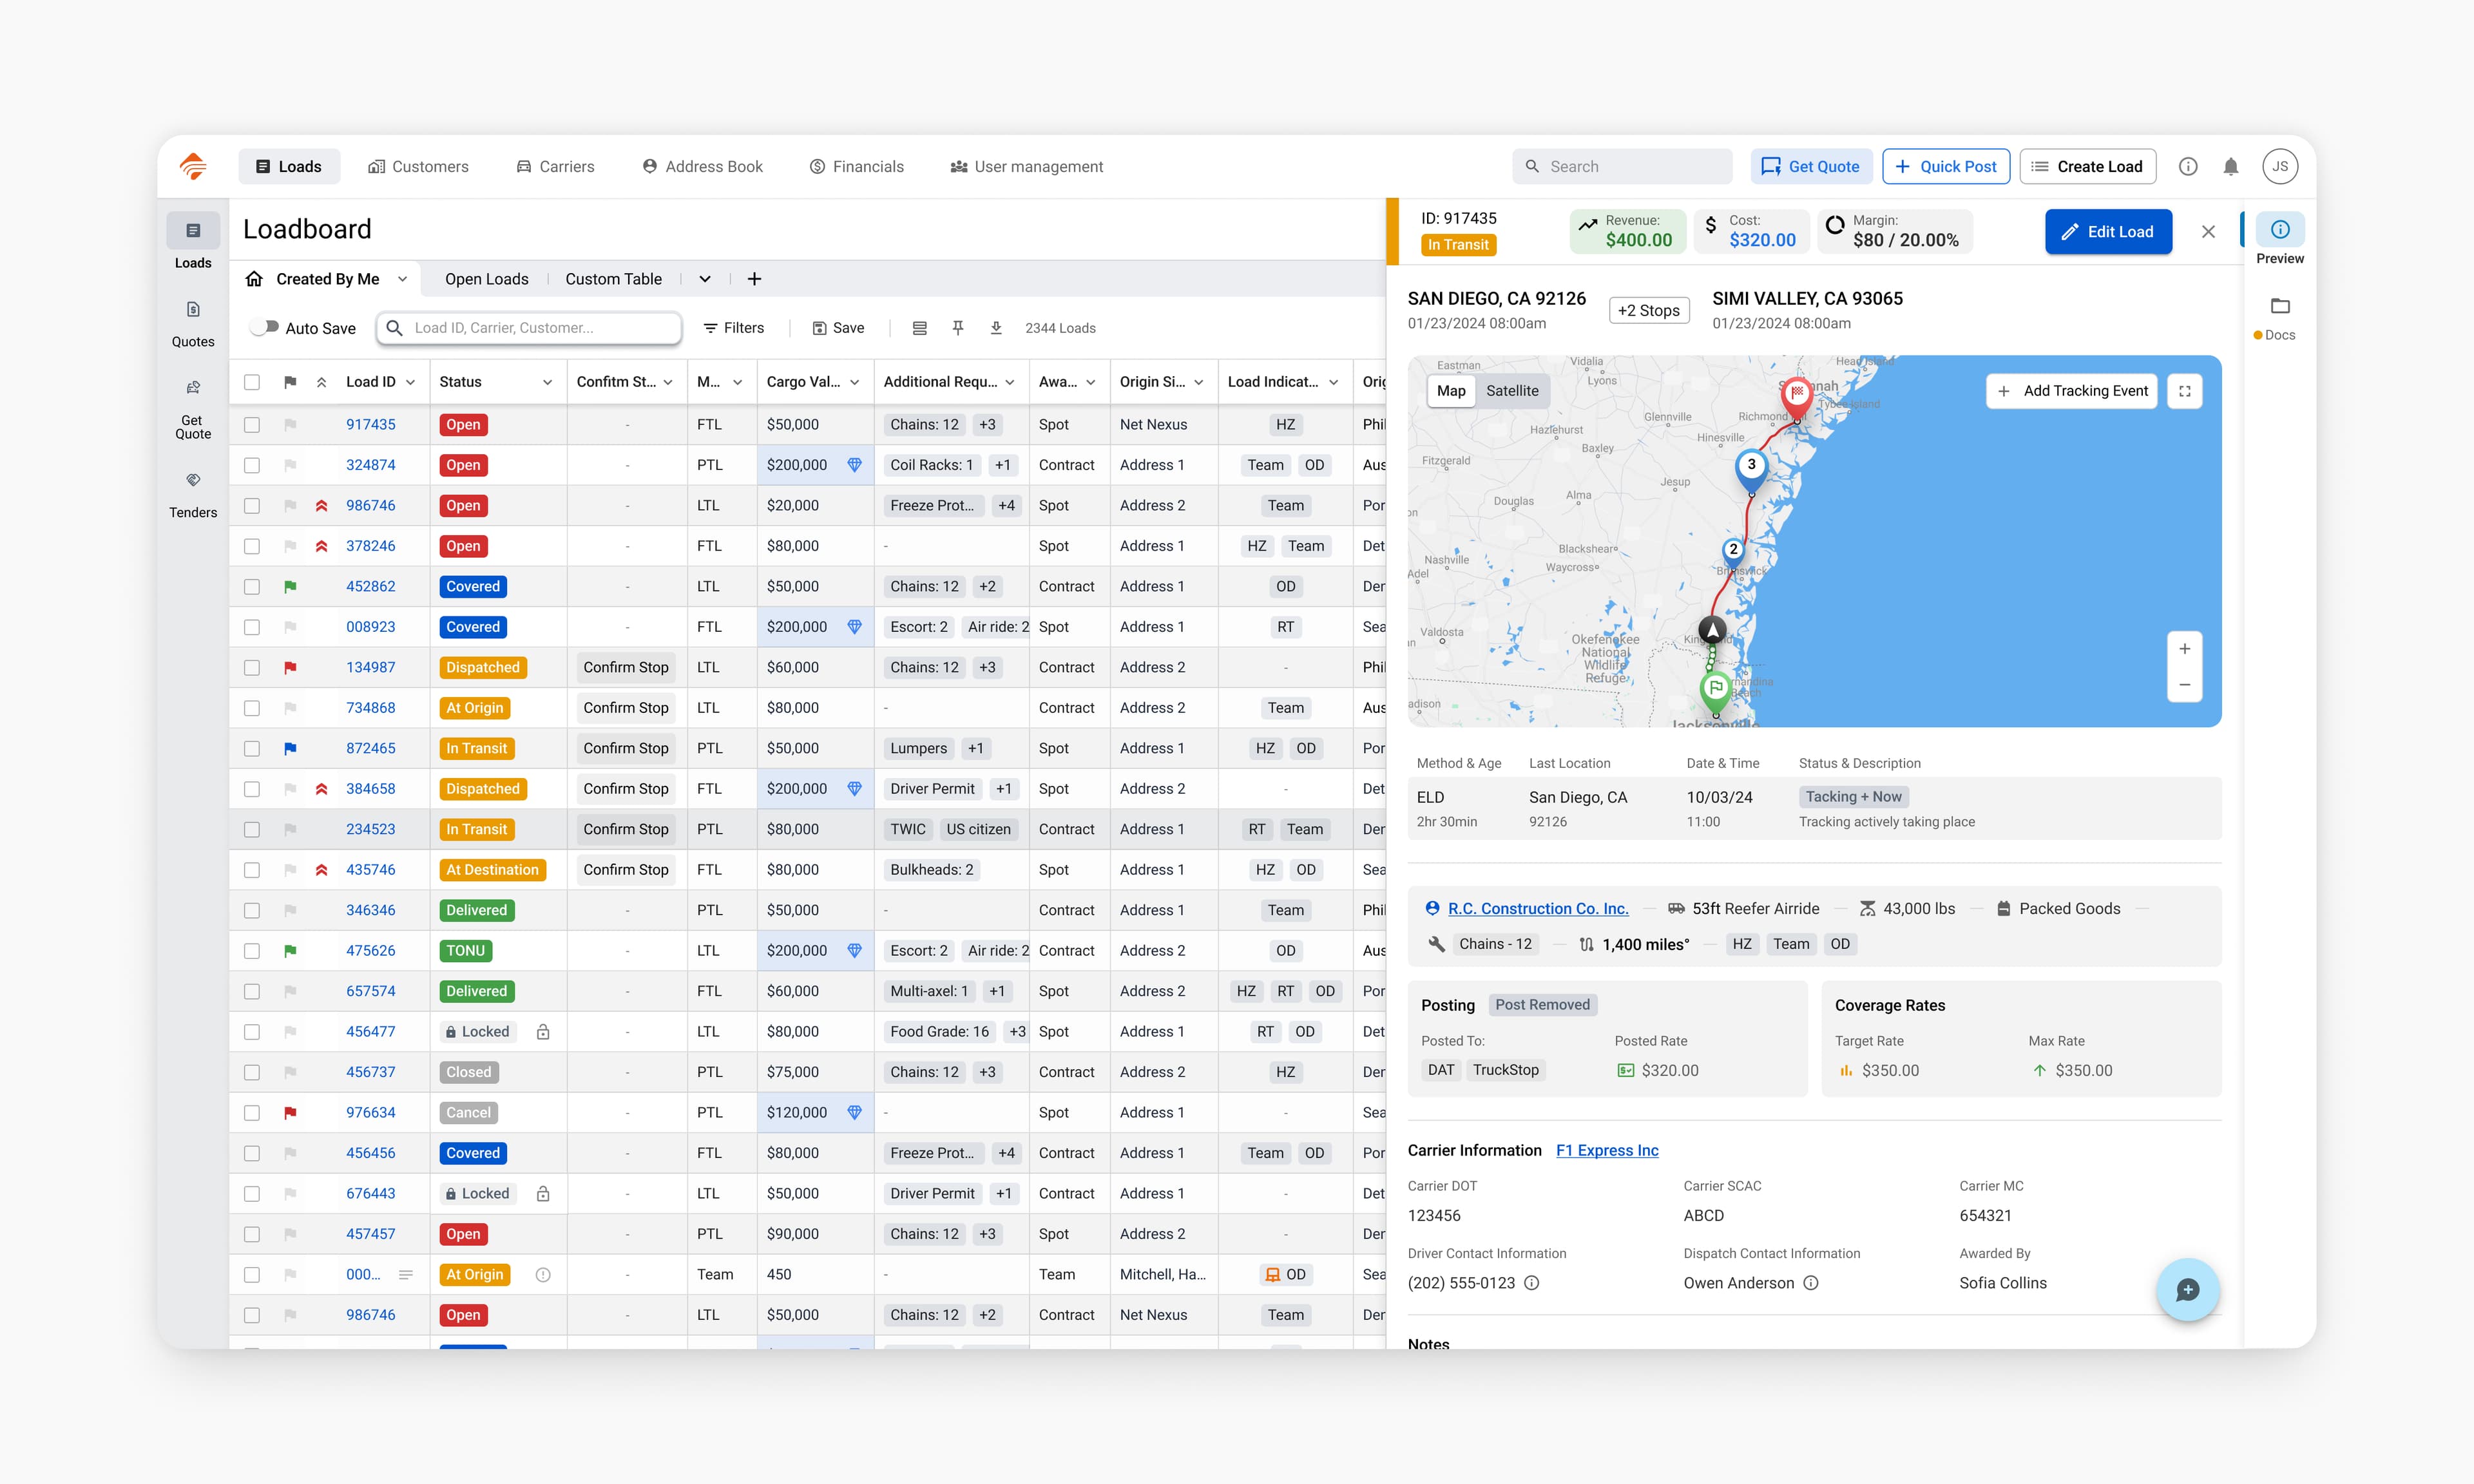This screenshot has width=2474, height=1484.
Task: Open the Cargo Val... column dropdown
Action: 854,382
